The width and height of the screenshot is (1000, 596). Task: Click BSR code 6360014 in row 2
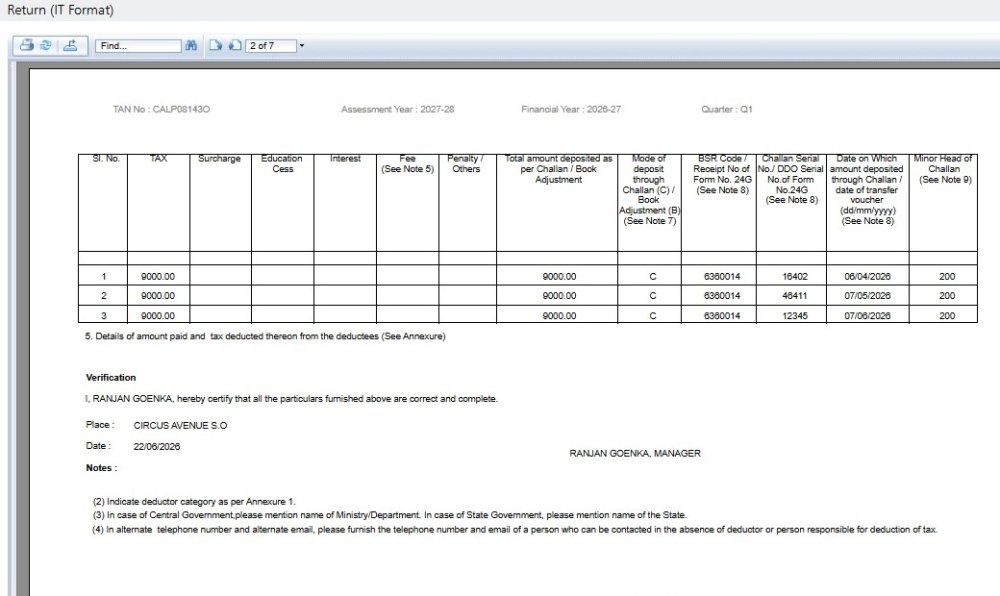tap(722, 296)
